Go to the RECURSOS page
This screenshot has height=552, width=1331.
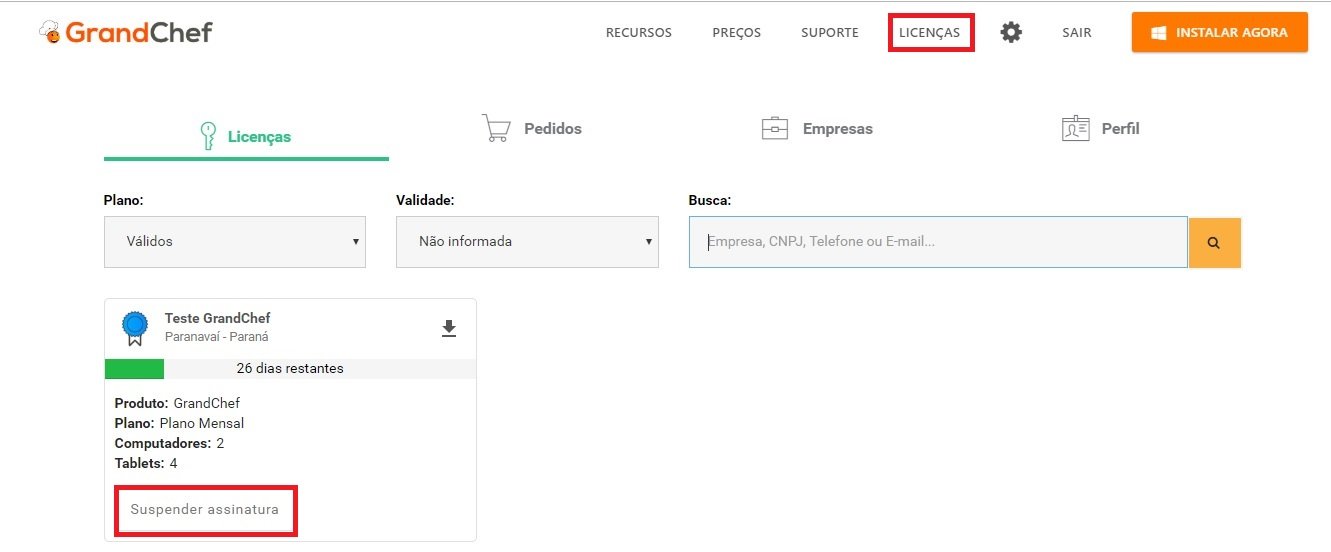click(638, 33)
